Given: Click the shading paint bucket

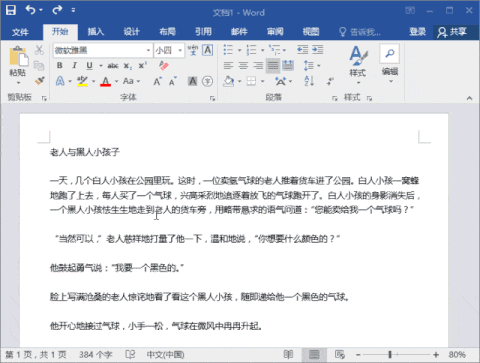Looking at the screenshot, I should (x=229, y=81).
